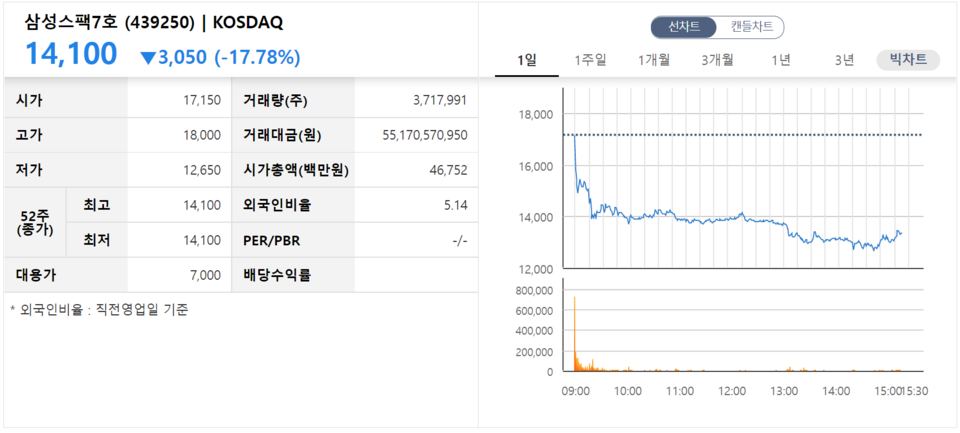The height and width of the screenshot is (433, 960).
Task: Click the current price 14,100
Action: [x=71, y=54]
